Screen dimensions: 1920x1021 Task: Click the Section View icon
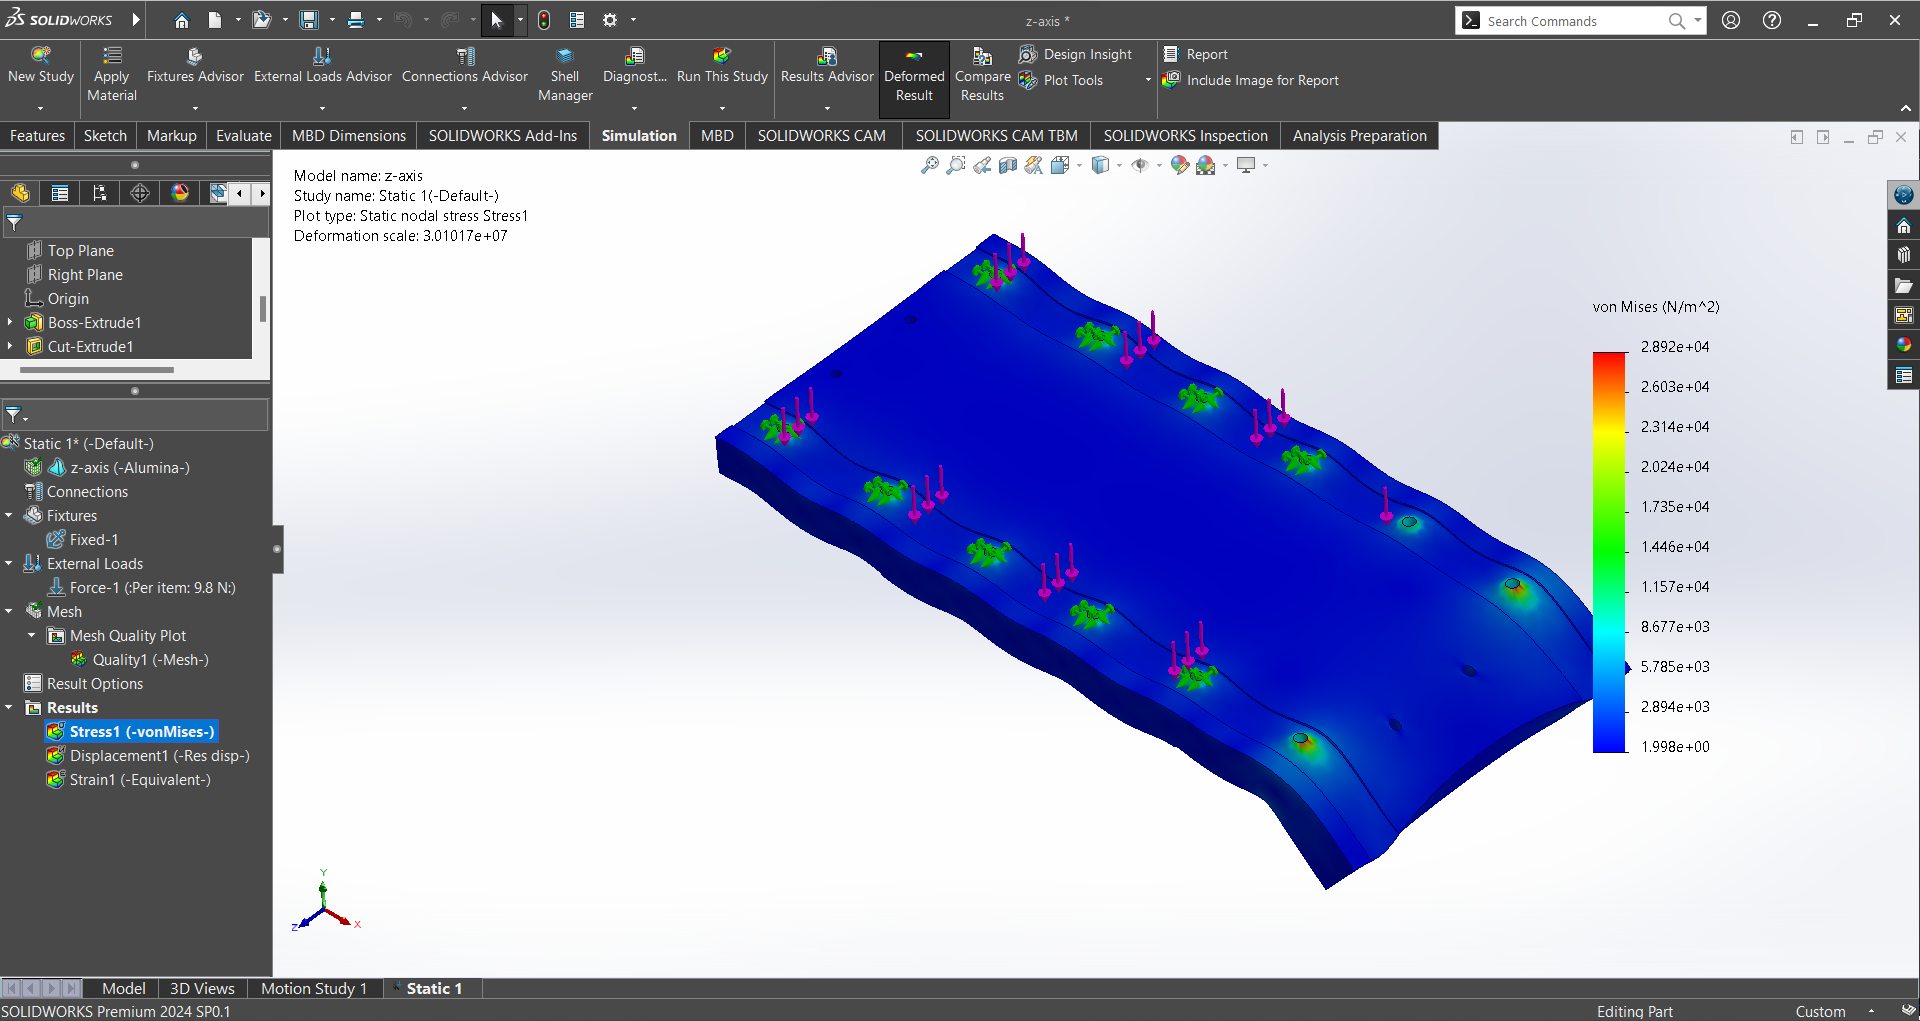click(1008, 166)
